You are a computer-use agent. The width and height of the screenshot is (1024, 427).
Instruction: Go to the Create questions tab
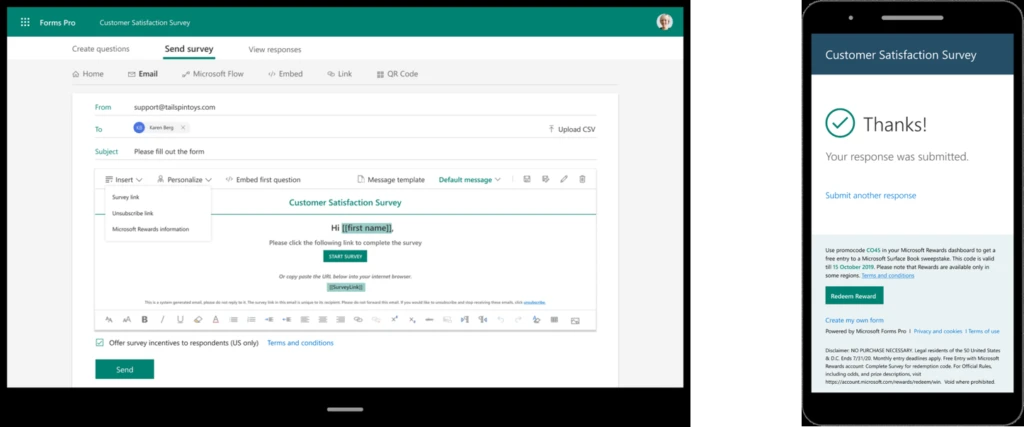100,49
